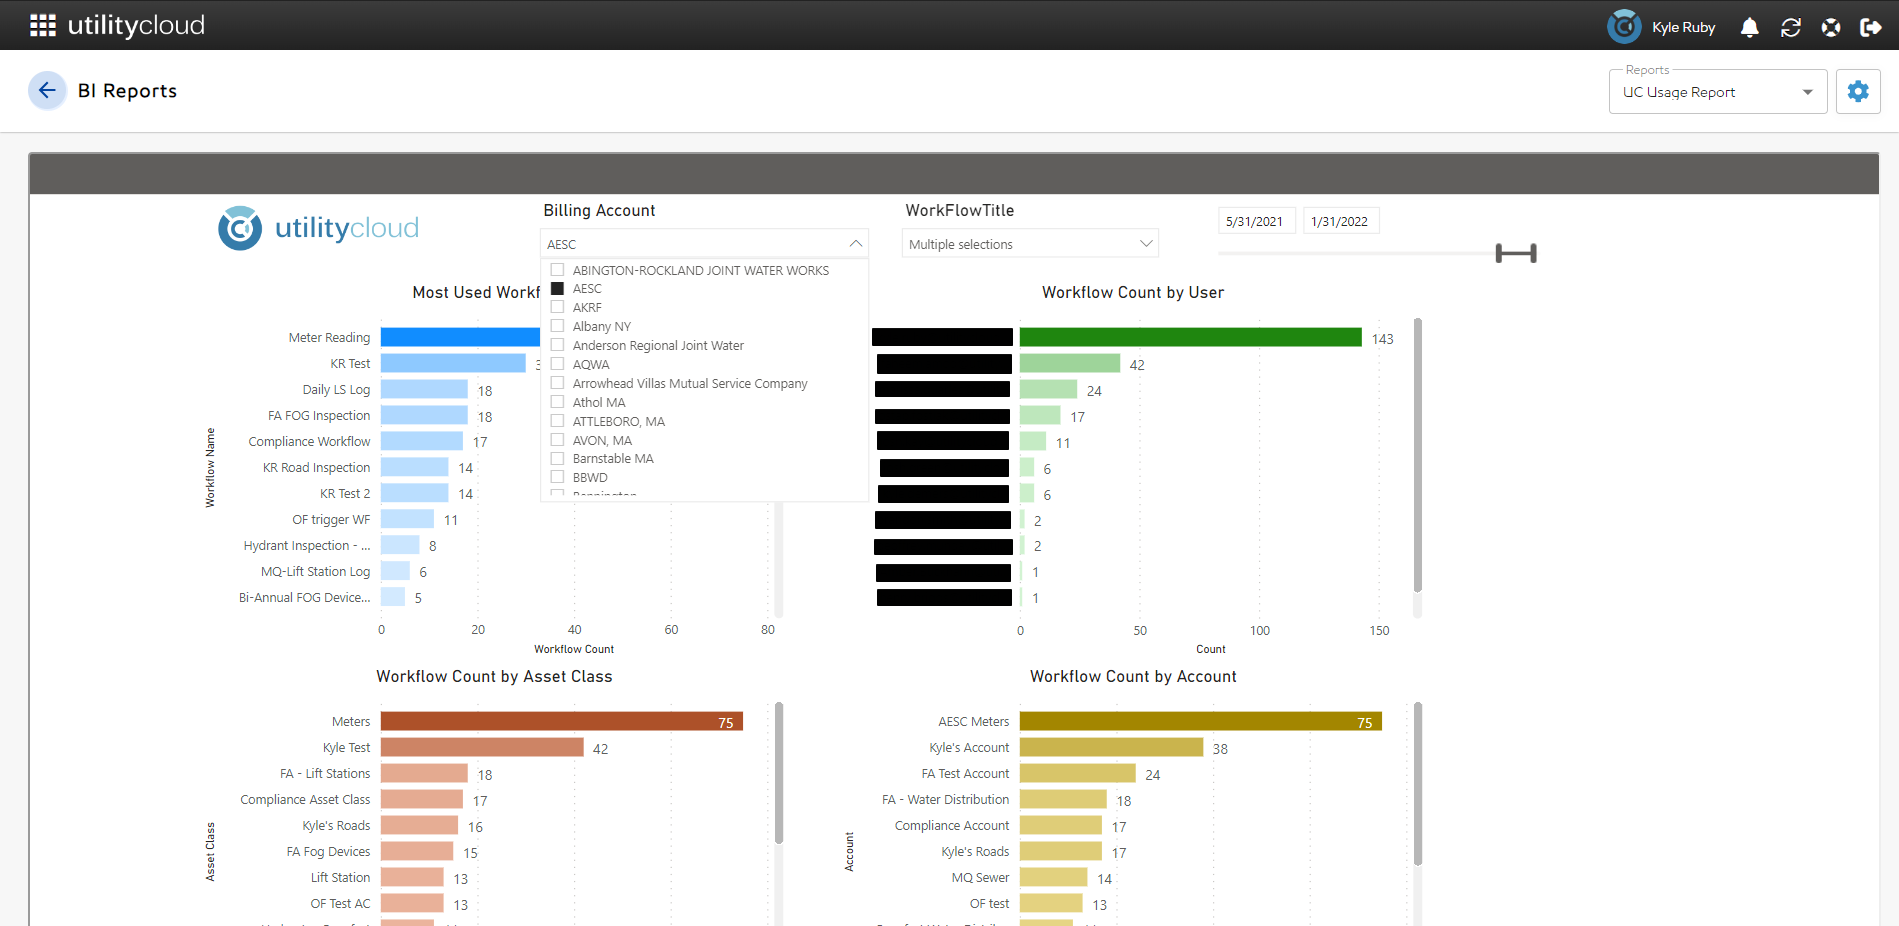The height and width of the screenshot is (926, 1899).
Task: Choose AVON, MA from the account list
Action: click(x=558, y=441)
